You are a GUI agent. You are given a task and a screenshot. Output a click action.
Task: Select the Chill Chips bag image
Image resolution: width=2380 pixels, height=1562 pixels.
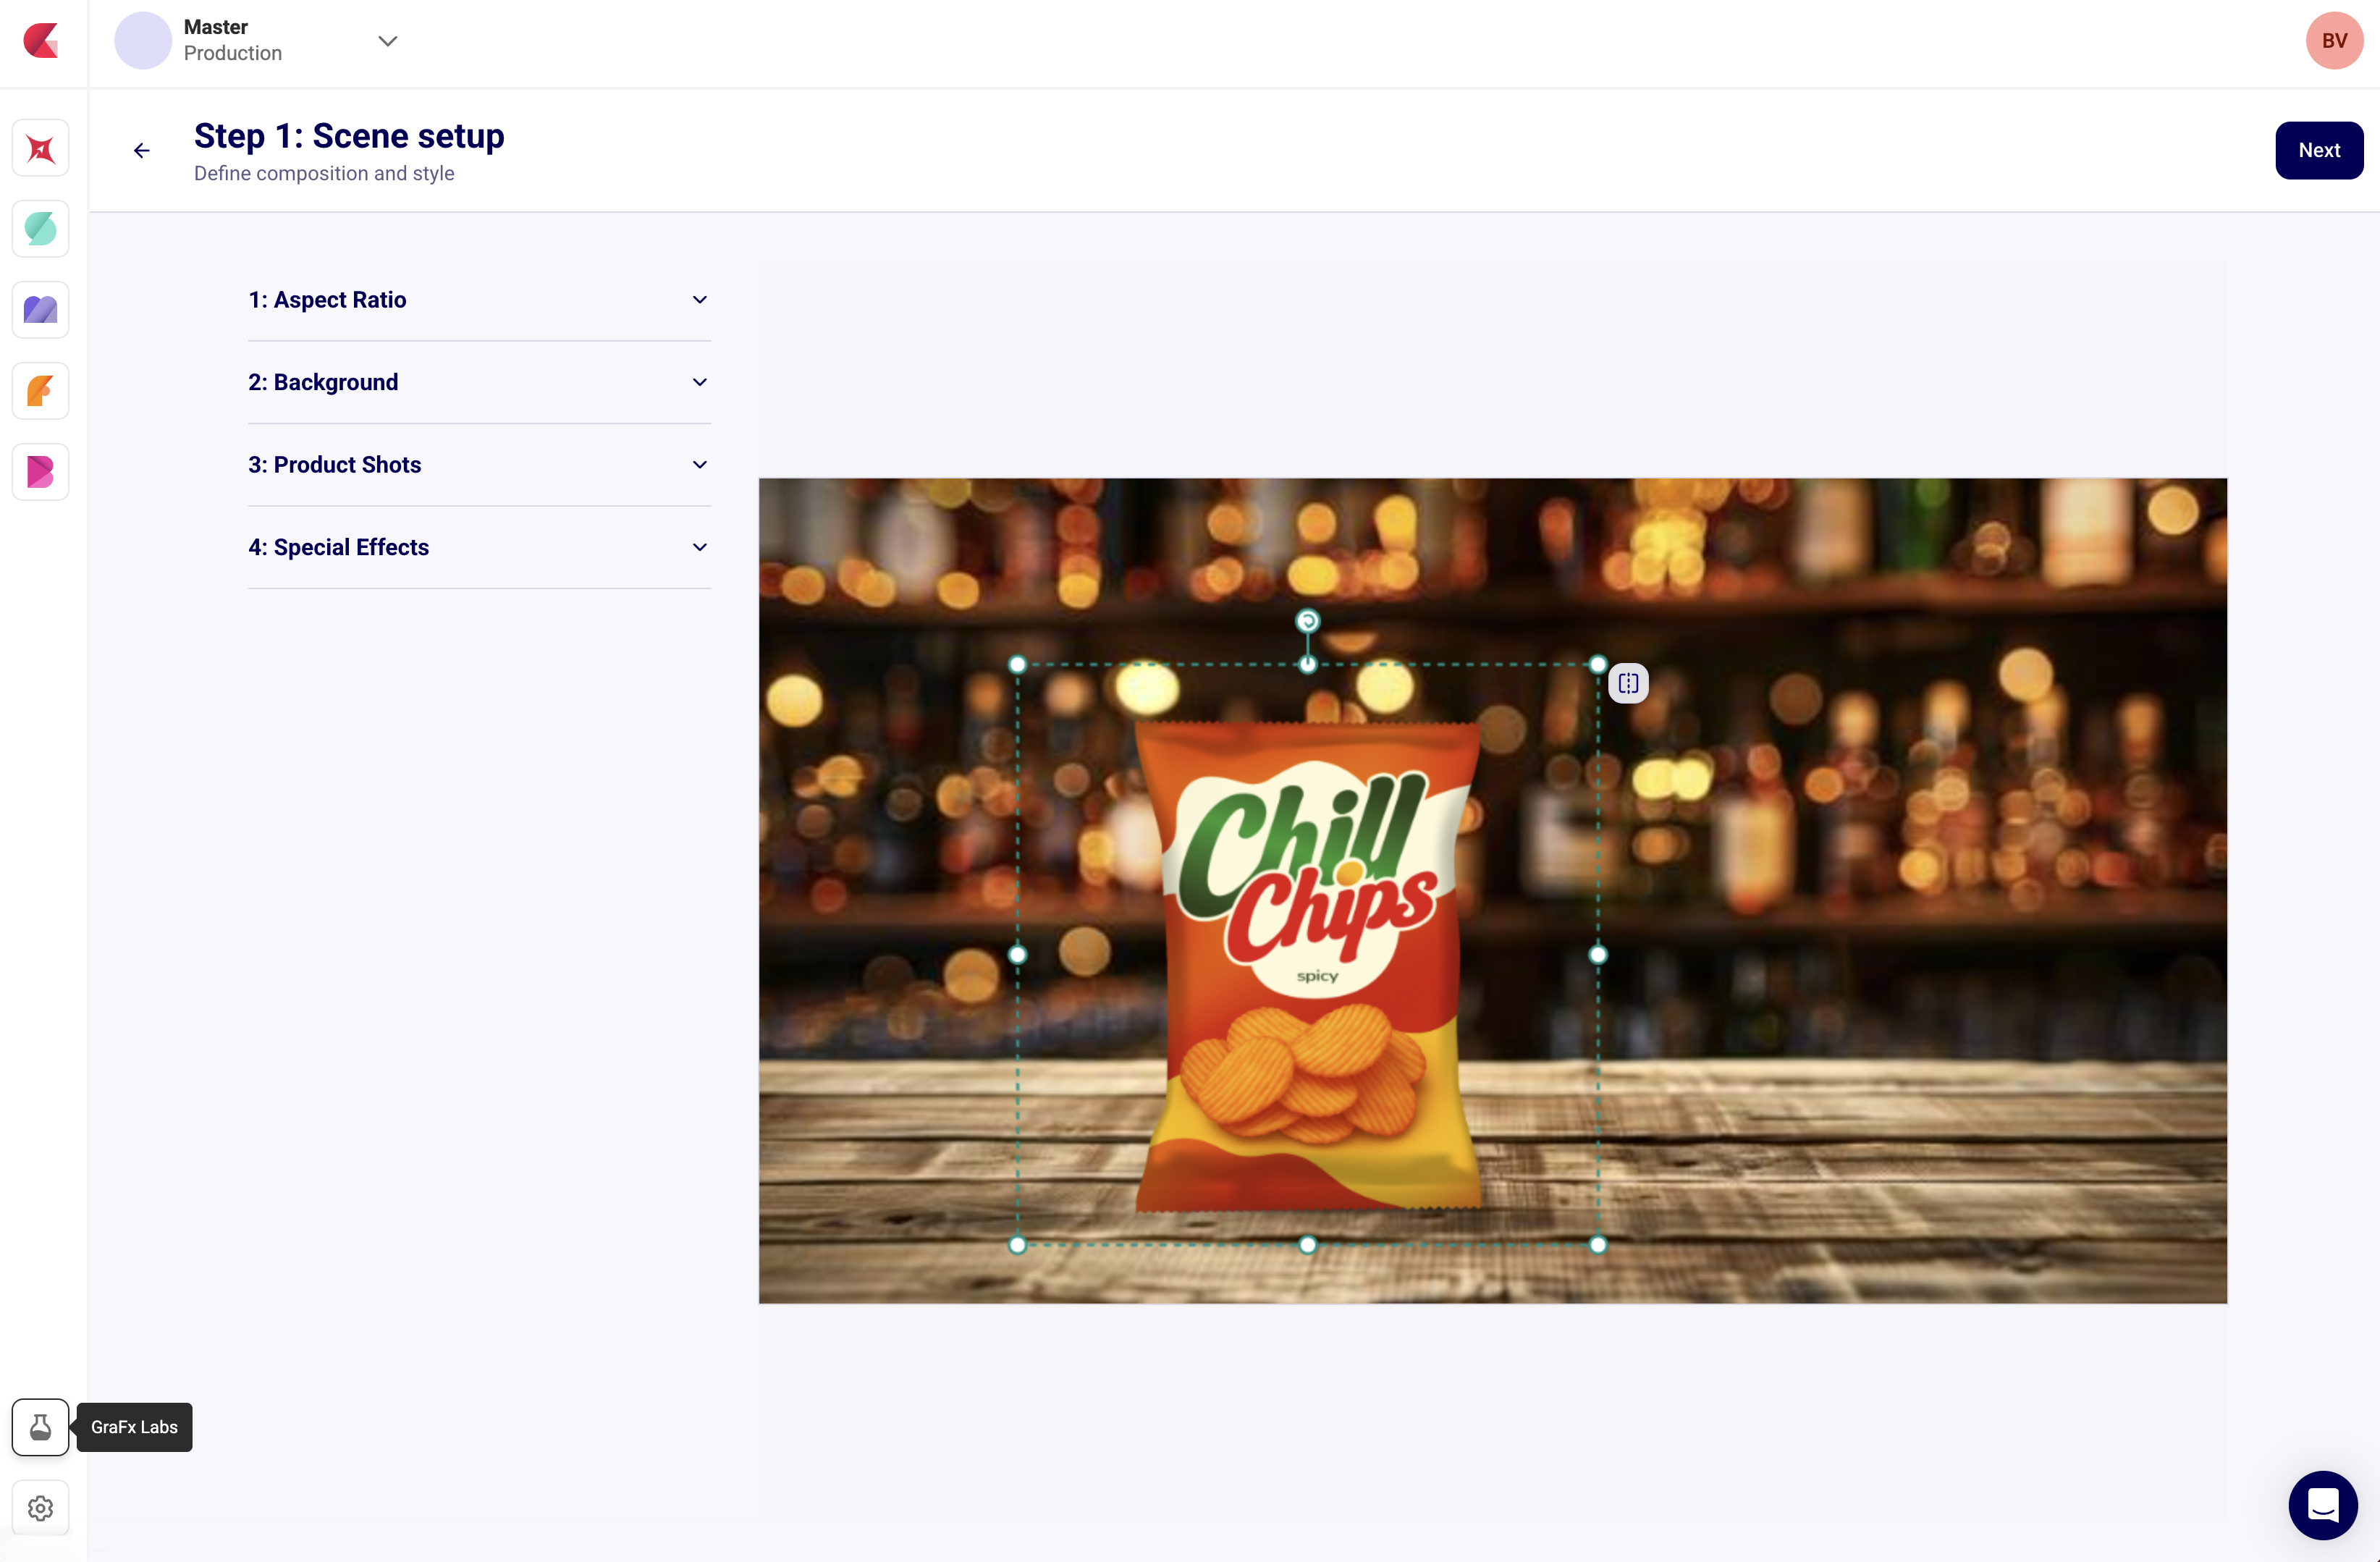pyautogui.click(x=1308, y=965)
